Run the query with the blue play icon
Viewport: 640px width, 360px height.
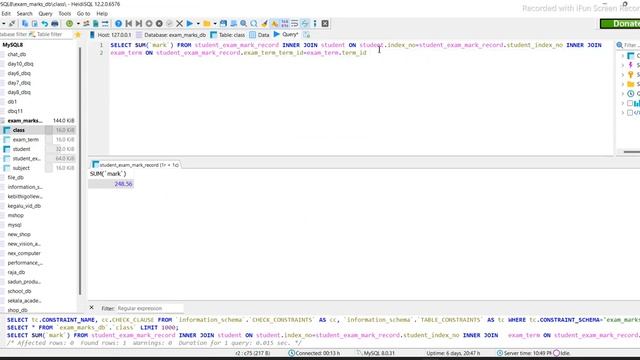click(190, 24)
